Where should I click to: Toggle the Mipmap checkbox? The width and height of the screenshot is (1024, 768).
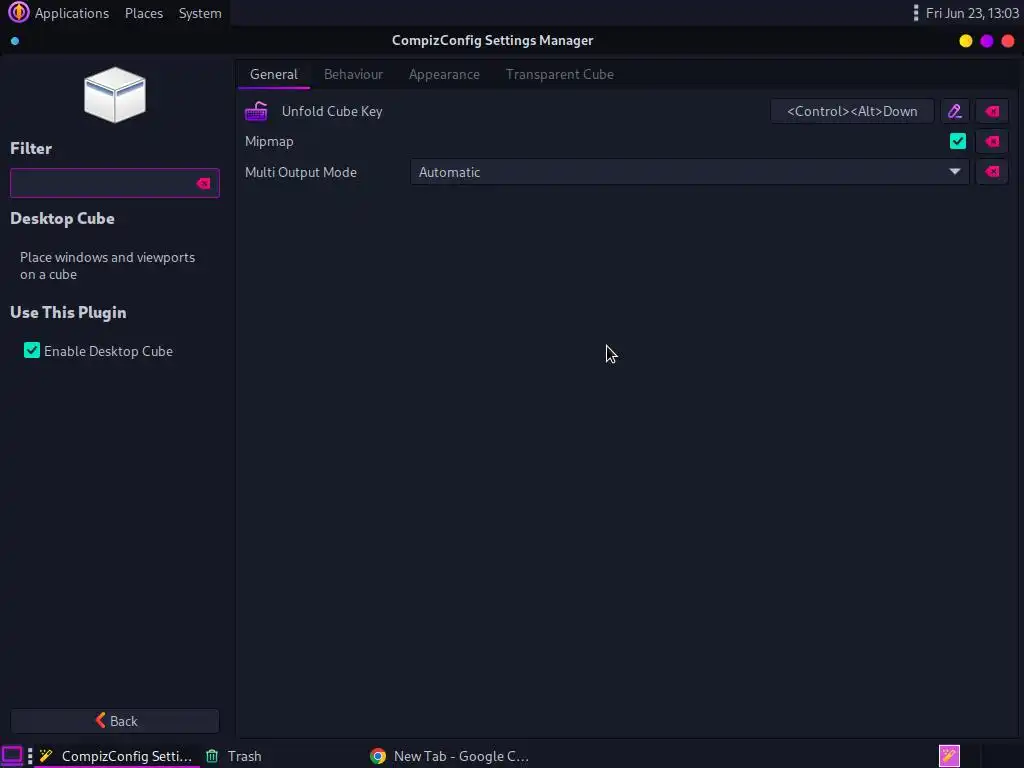pos(957,141)
